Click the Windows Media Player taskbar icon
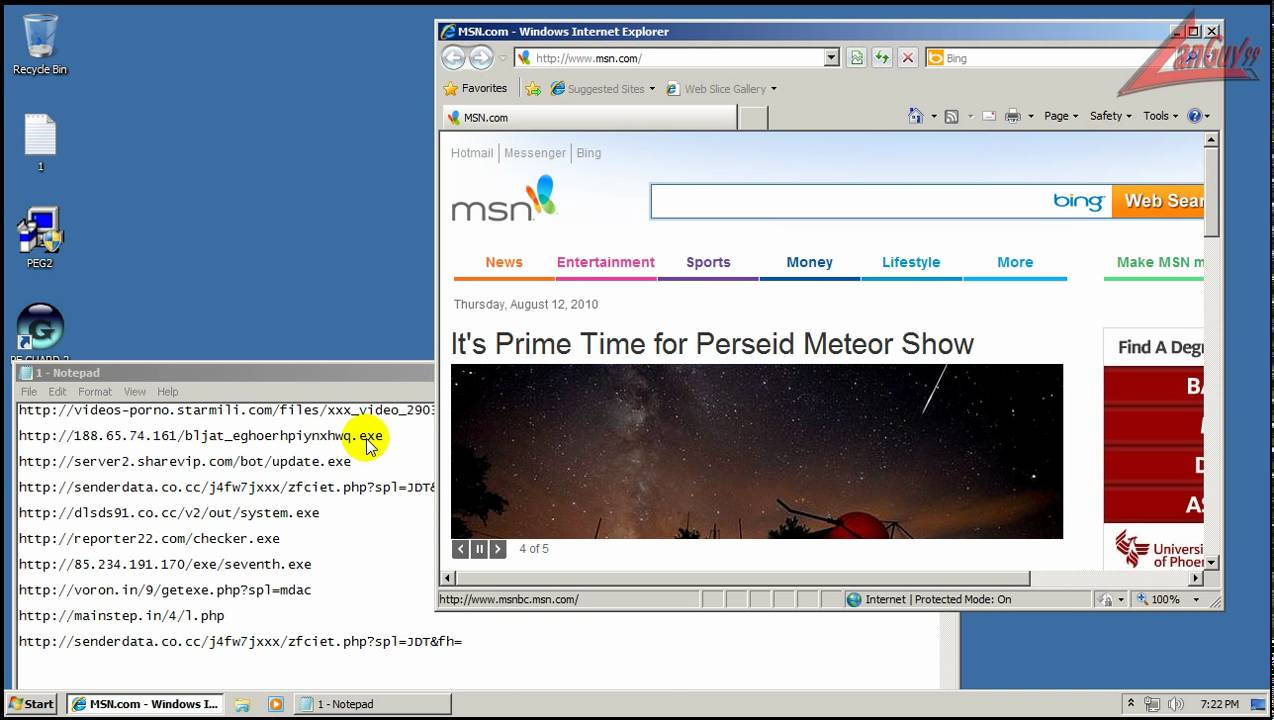The width and height of the screenshot is (1274, 720). (276, 704)
